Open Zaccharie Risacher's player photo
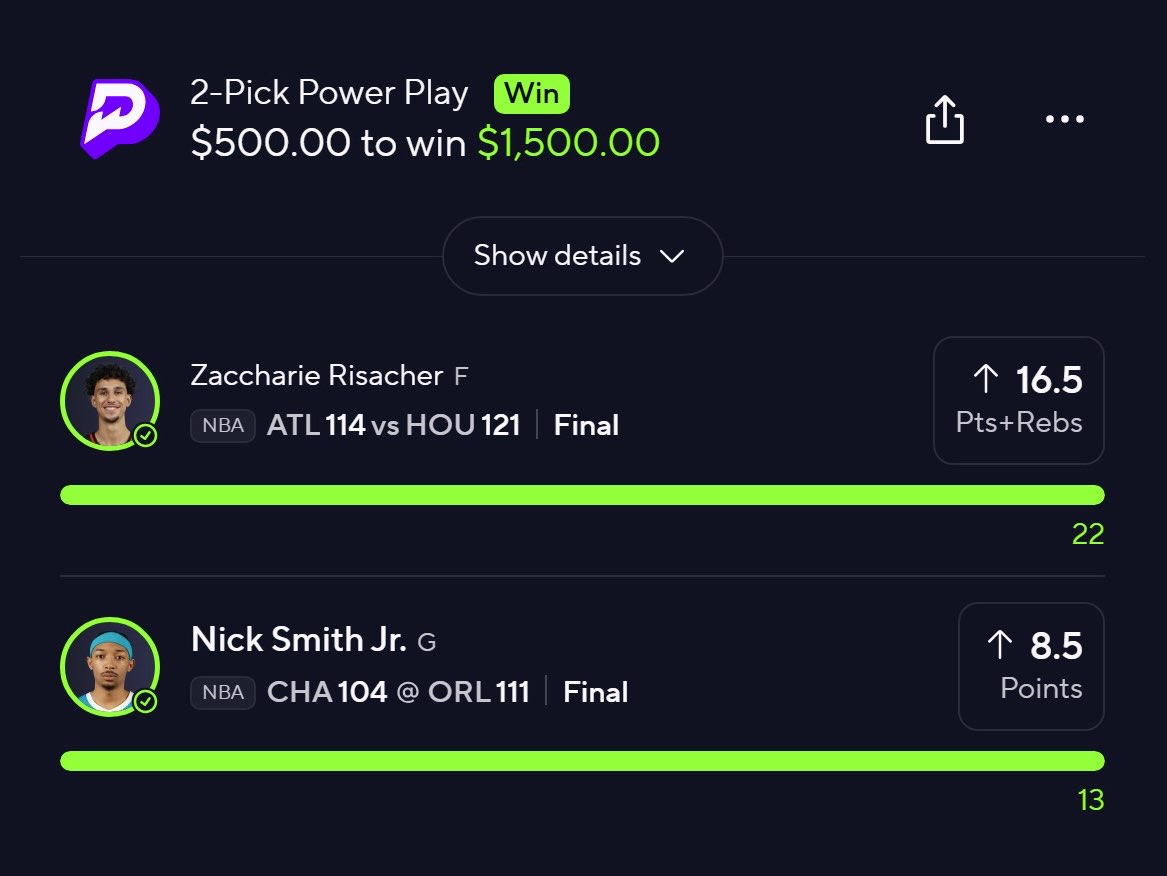1167x876 pixels. [110, 400]
